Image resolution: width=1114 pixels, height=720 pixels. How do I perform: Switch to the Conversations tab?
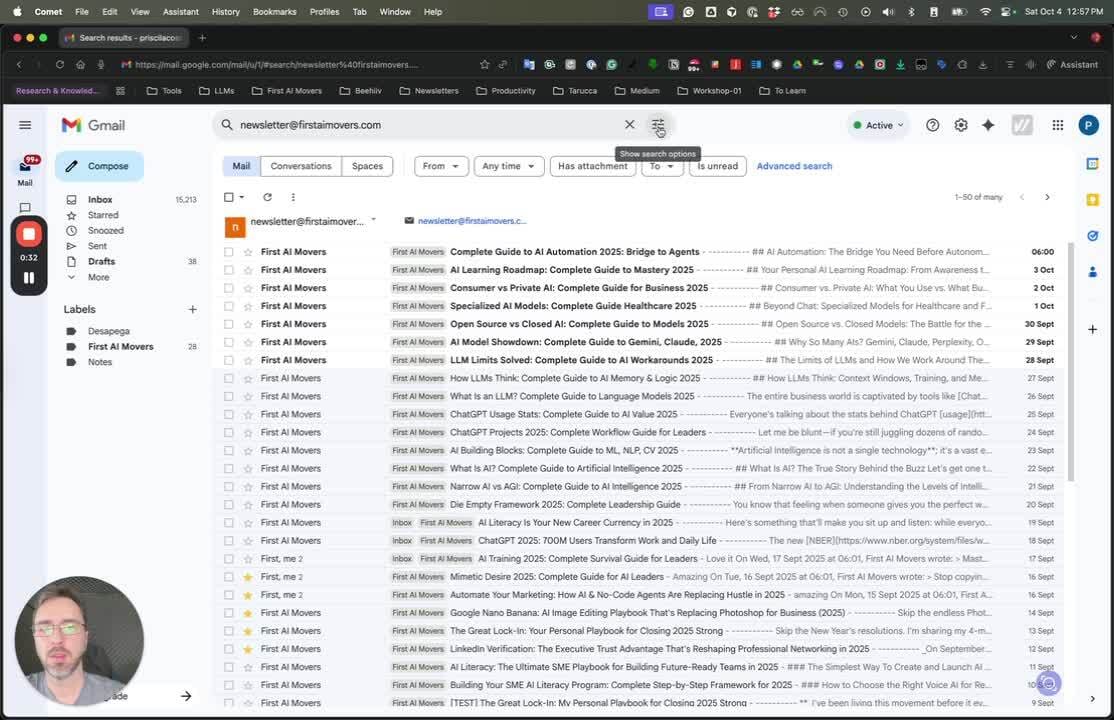(300, 166)
